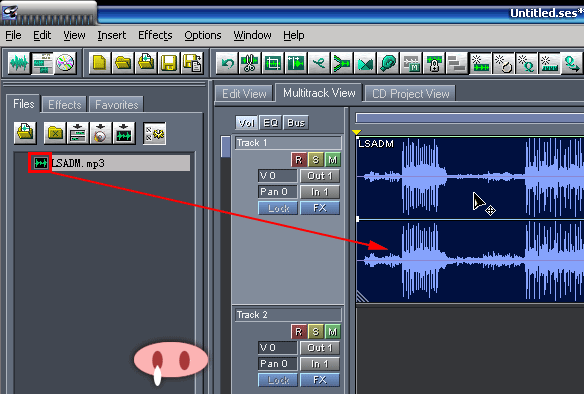Open the Insert menu

(x=111, y=35)
